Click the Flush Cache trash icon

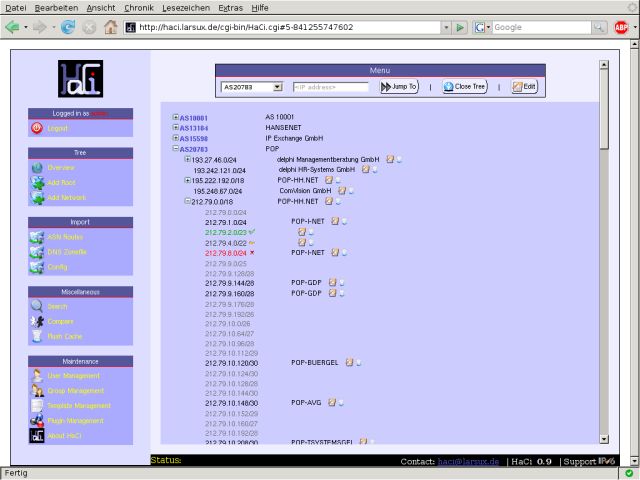click(37, 336)
